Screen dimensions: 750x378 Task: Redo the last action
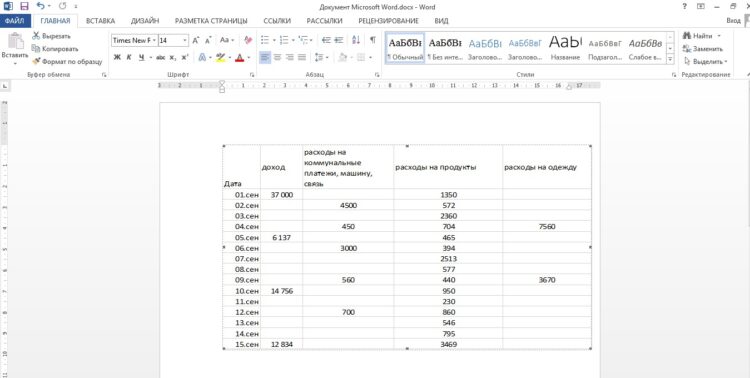[x=62, y=7]
